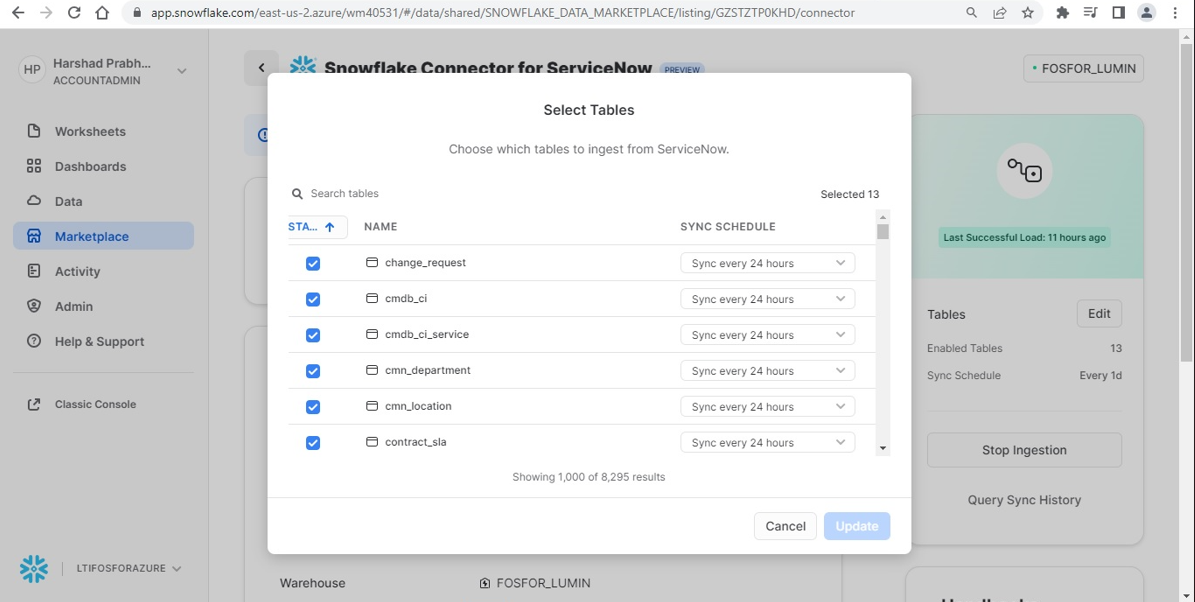Click the Snowflake logo at sidebar bottom

34,568
